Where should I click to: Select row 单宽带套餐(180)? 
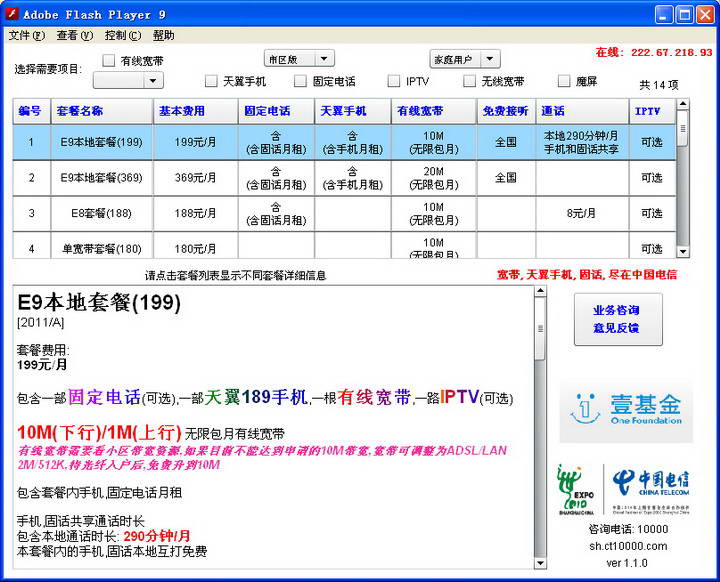tap(344, 245)
